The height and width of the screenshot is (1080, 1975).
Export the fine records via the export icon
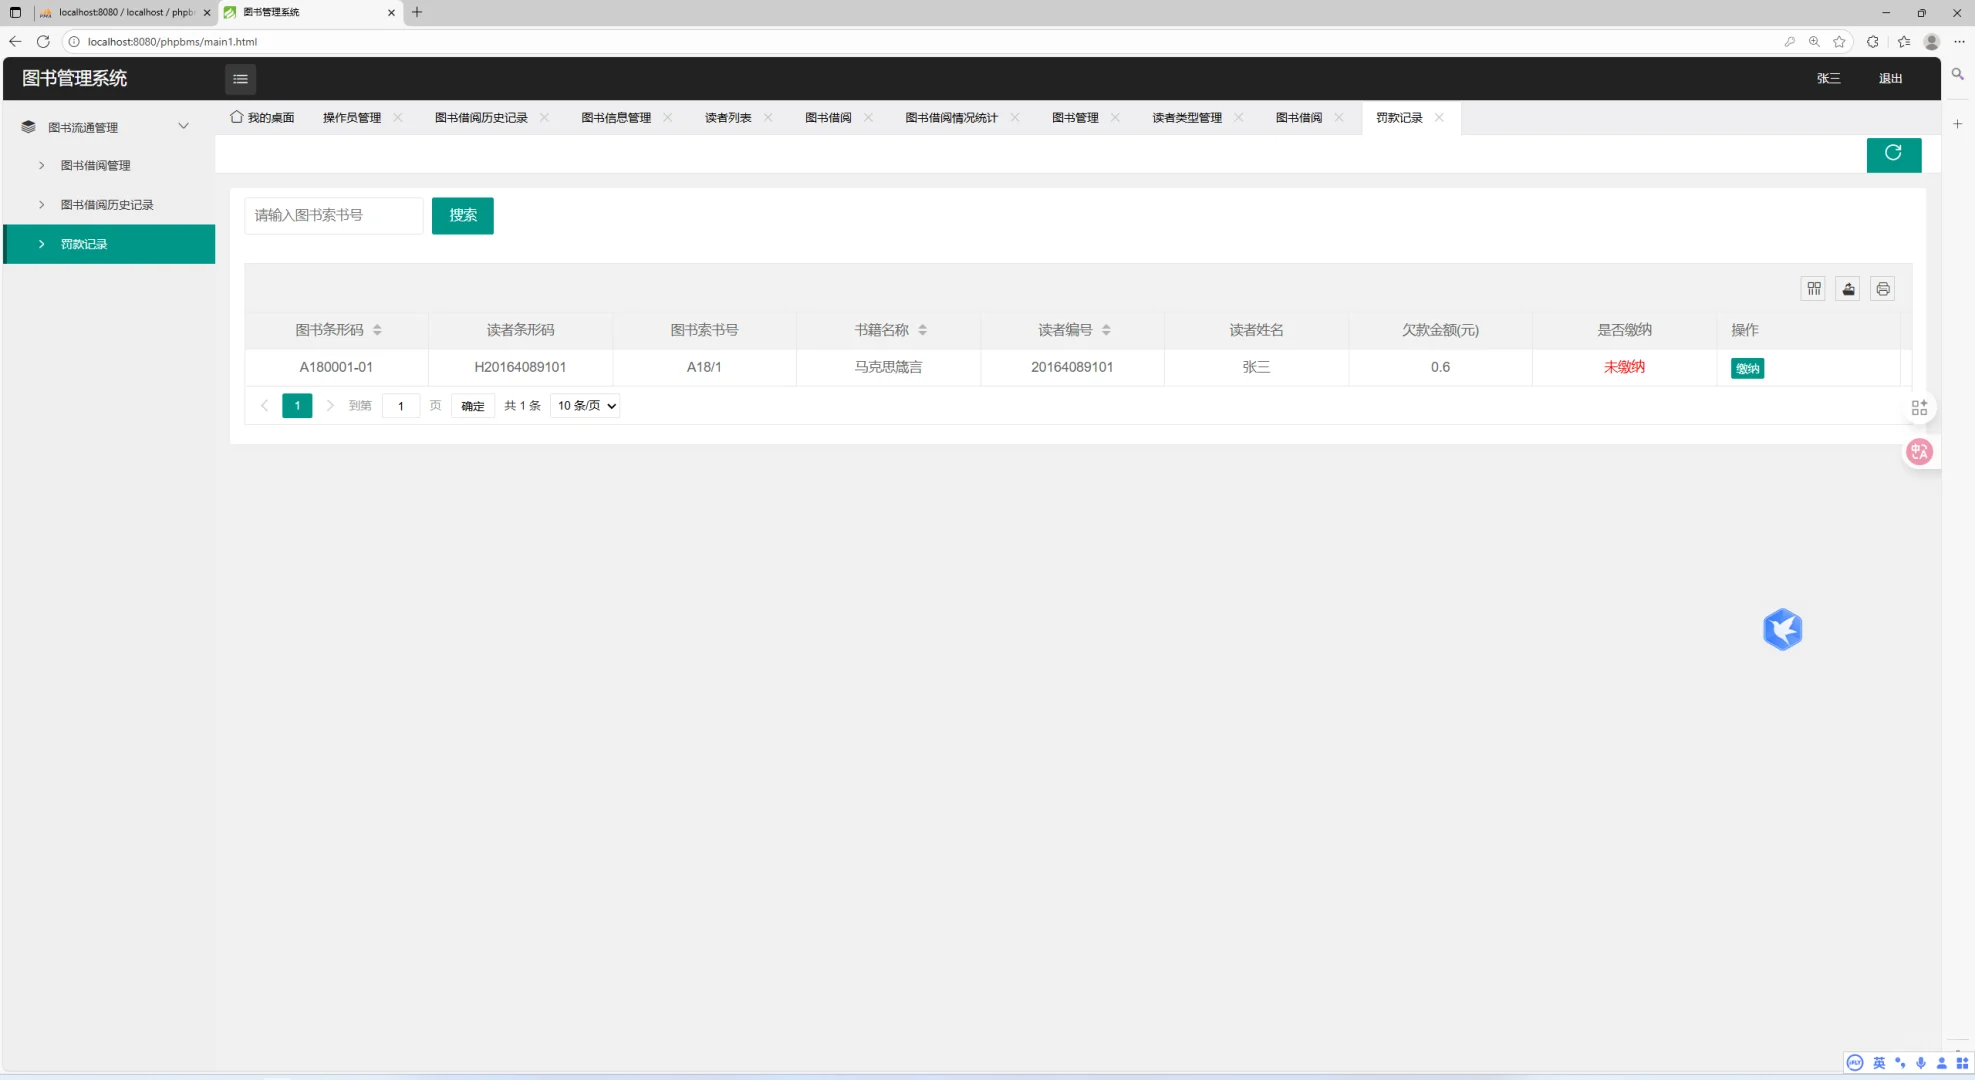(x=1847, y=288)
